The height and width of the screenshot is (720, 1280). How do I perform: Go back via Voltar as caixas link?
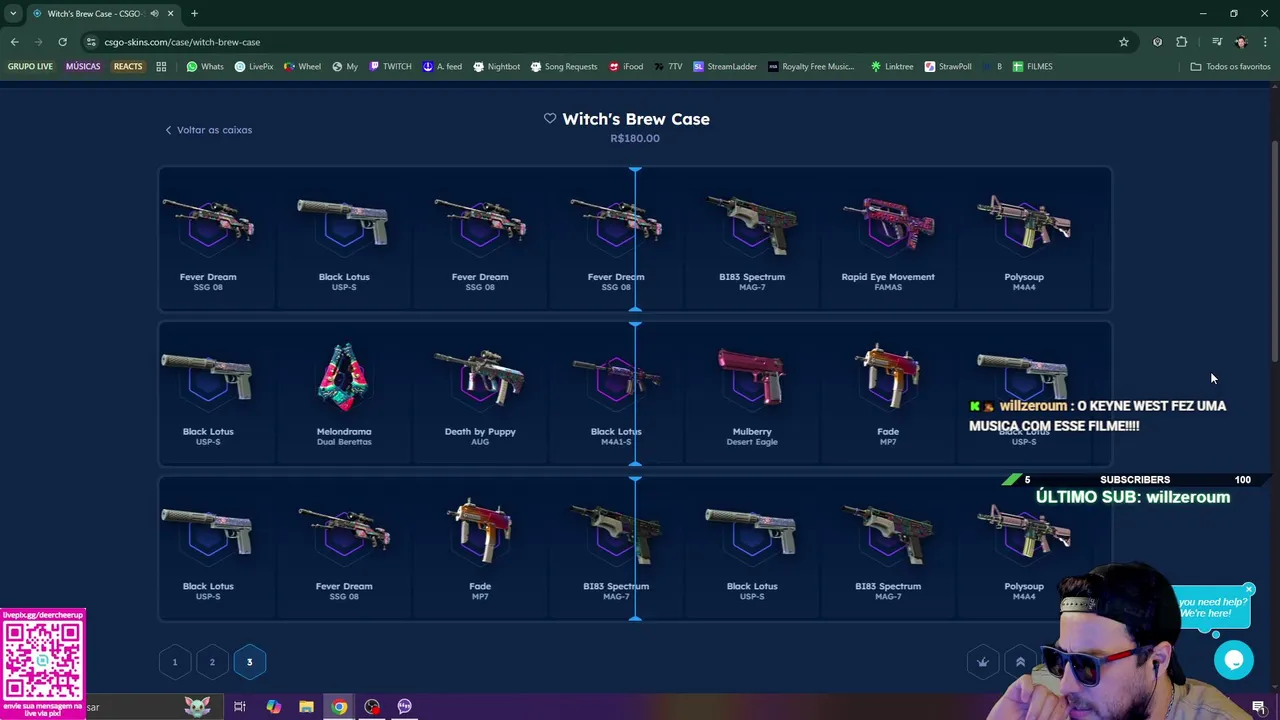coord(209,130)
